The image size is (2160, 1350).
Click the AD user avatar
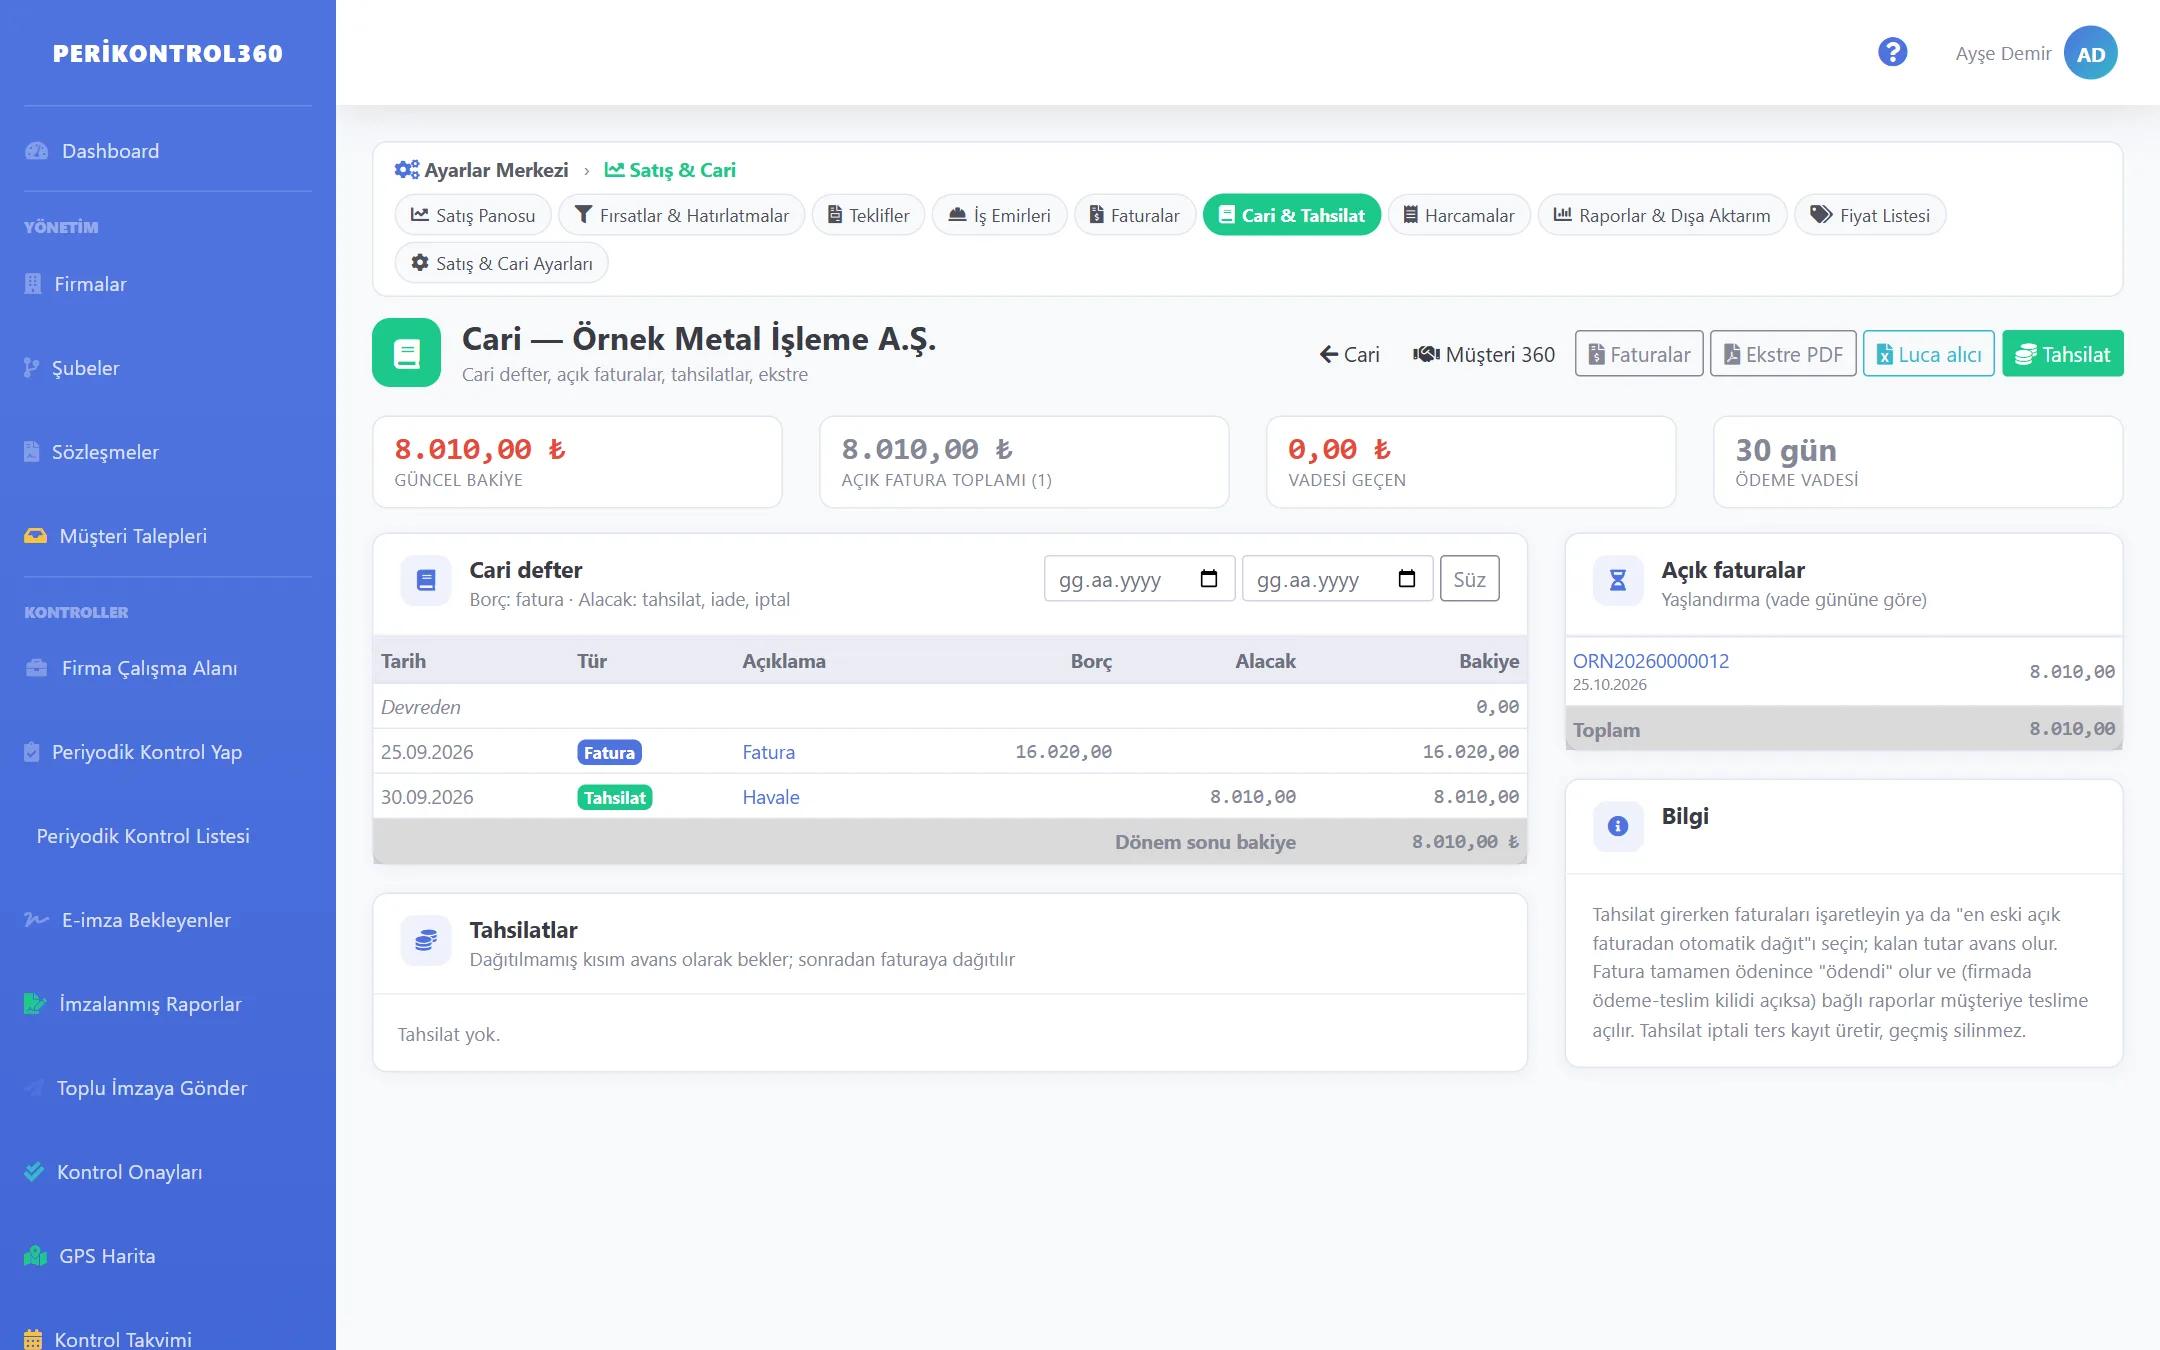point(2090,53)
